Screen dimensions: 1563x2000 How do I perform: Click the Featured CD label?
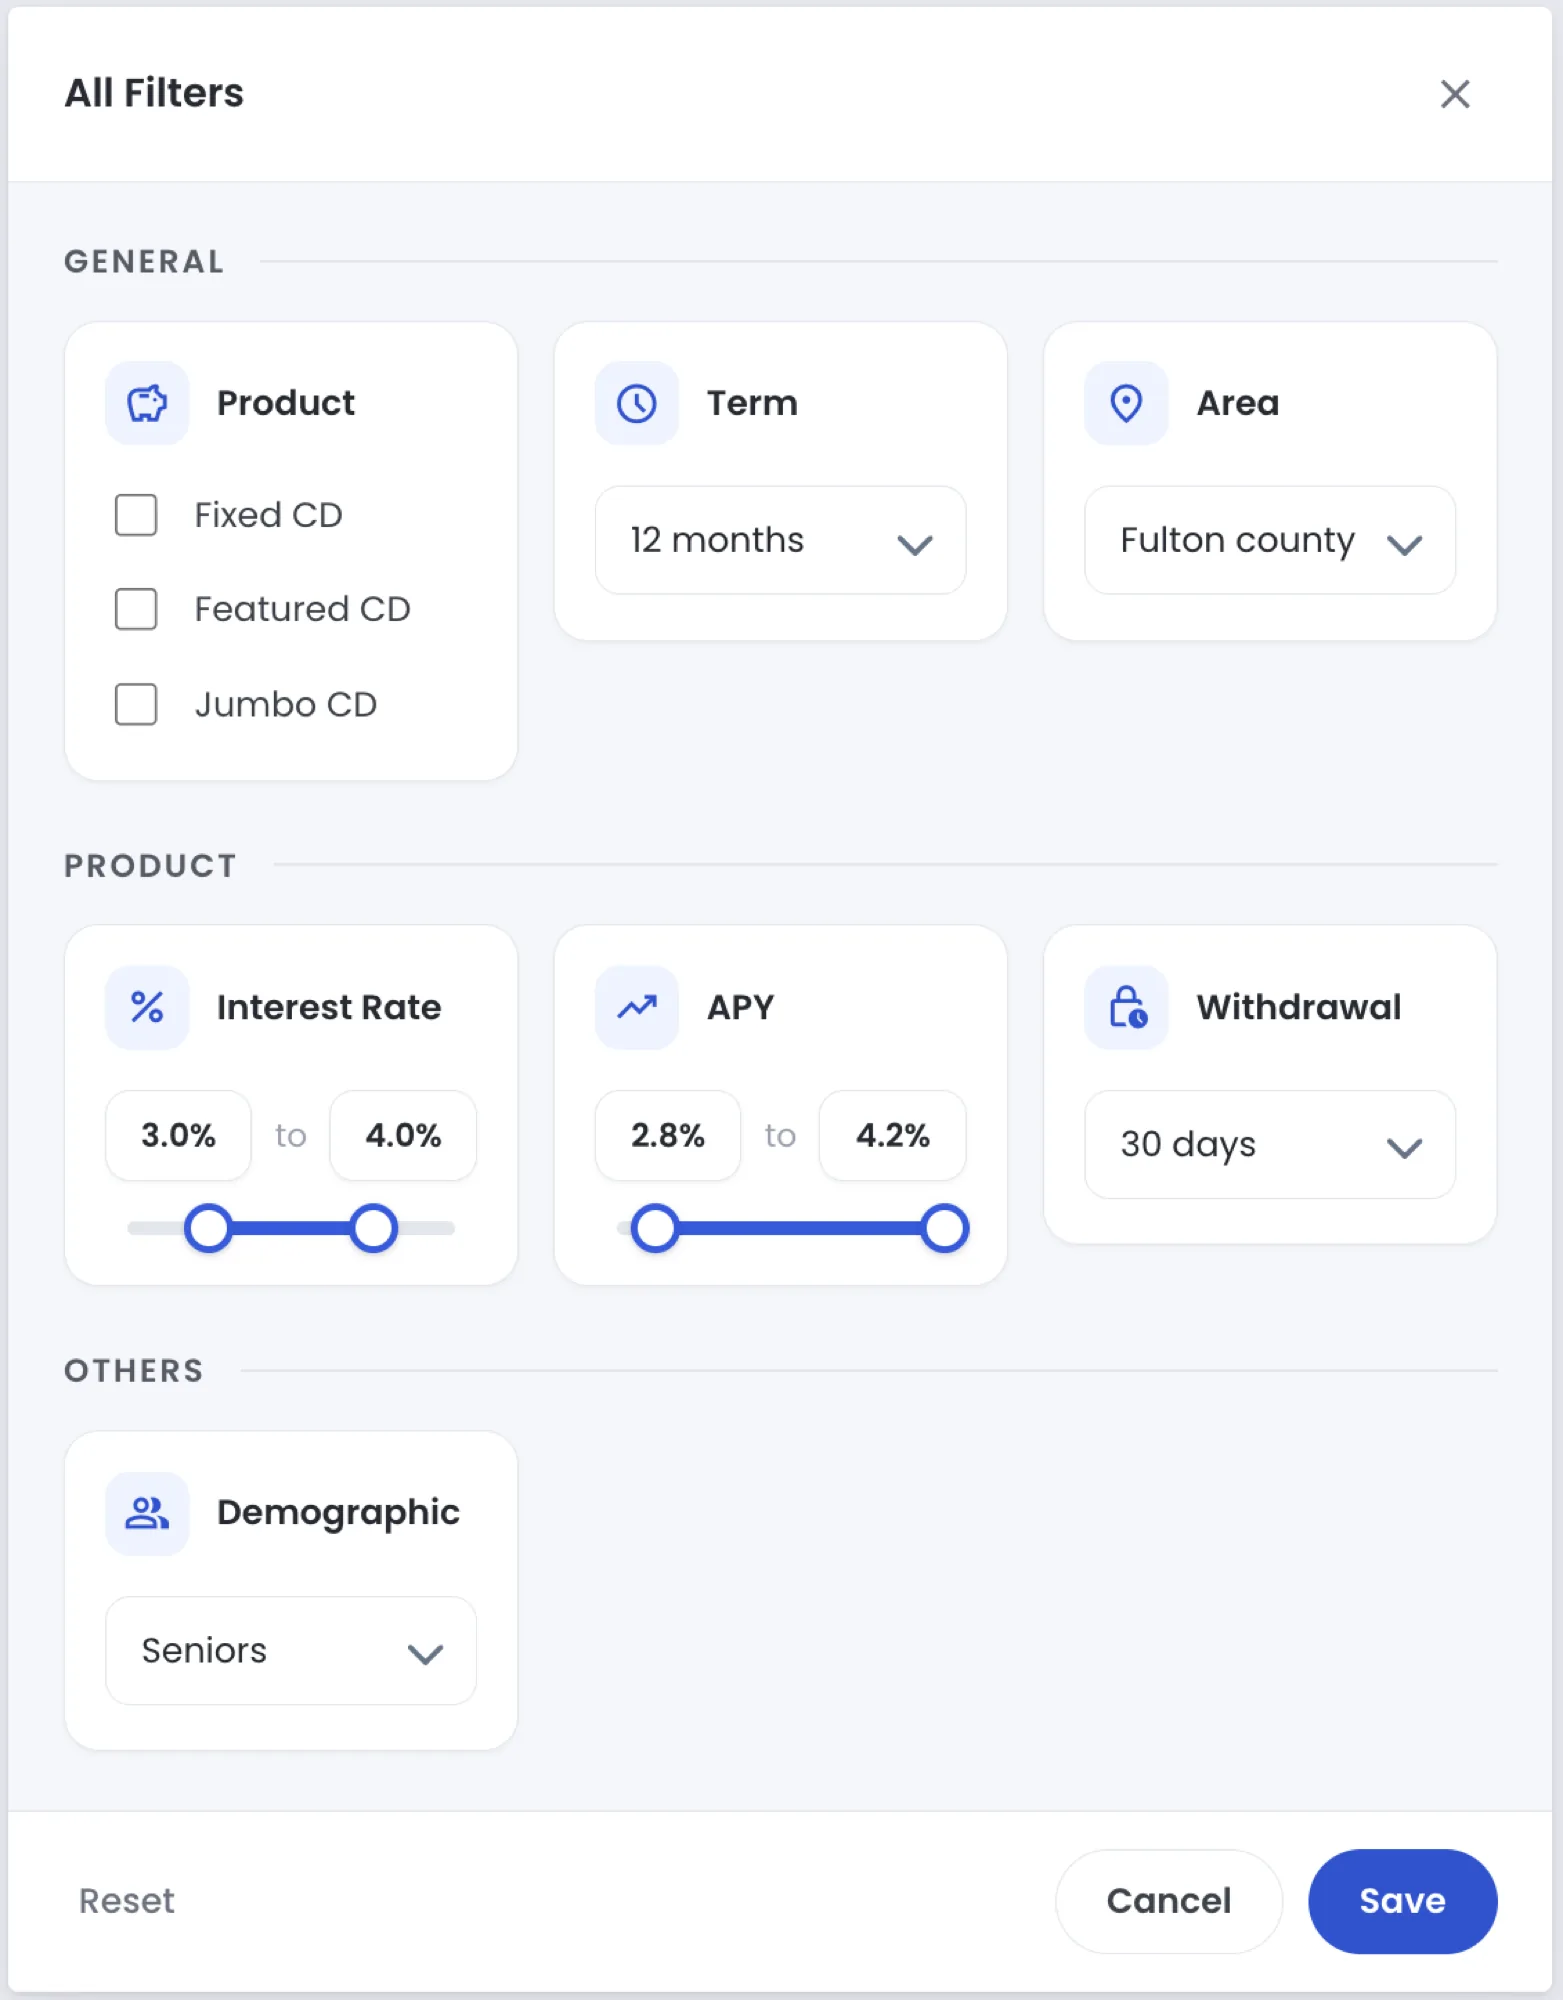(302, 609)
